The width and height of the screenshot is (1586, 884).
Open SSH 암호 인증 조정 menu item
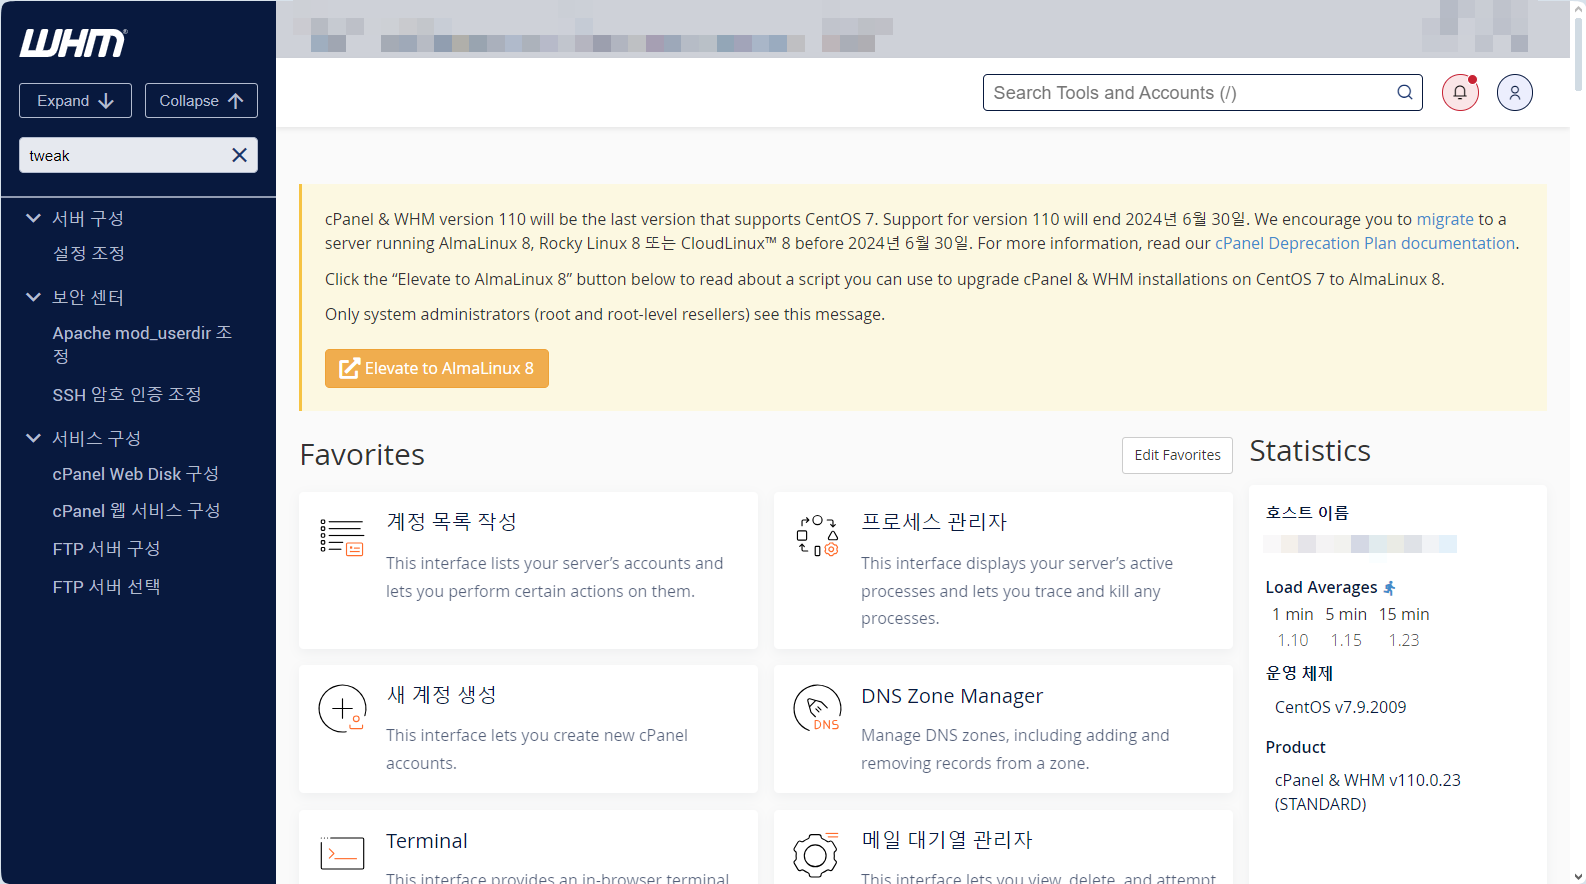coord(127,395)
